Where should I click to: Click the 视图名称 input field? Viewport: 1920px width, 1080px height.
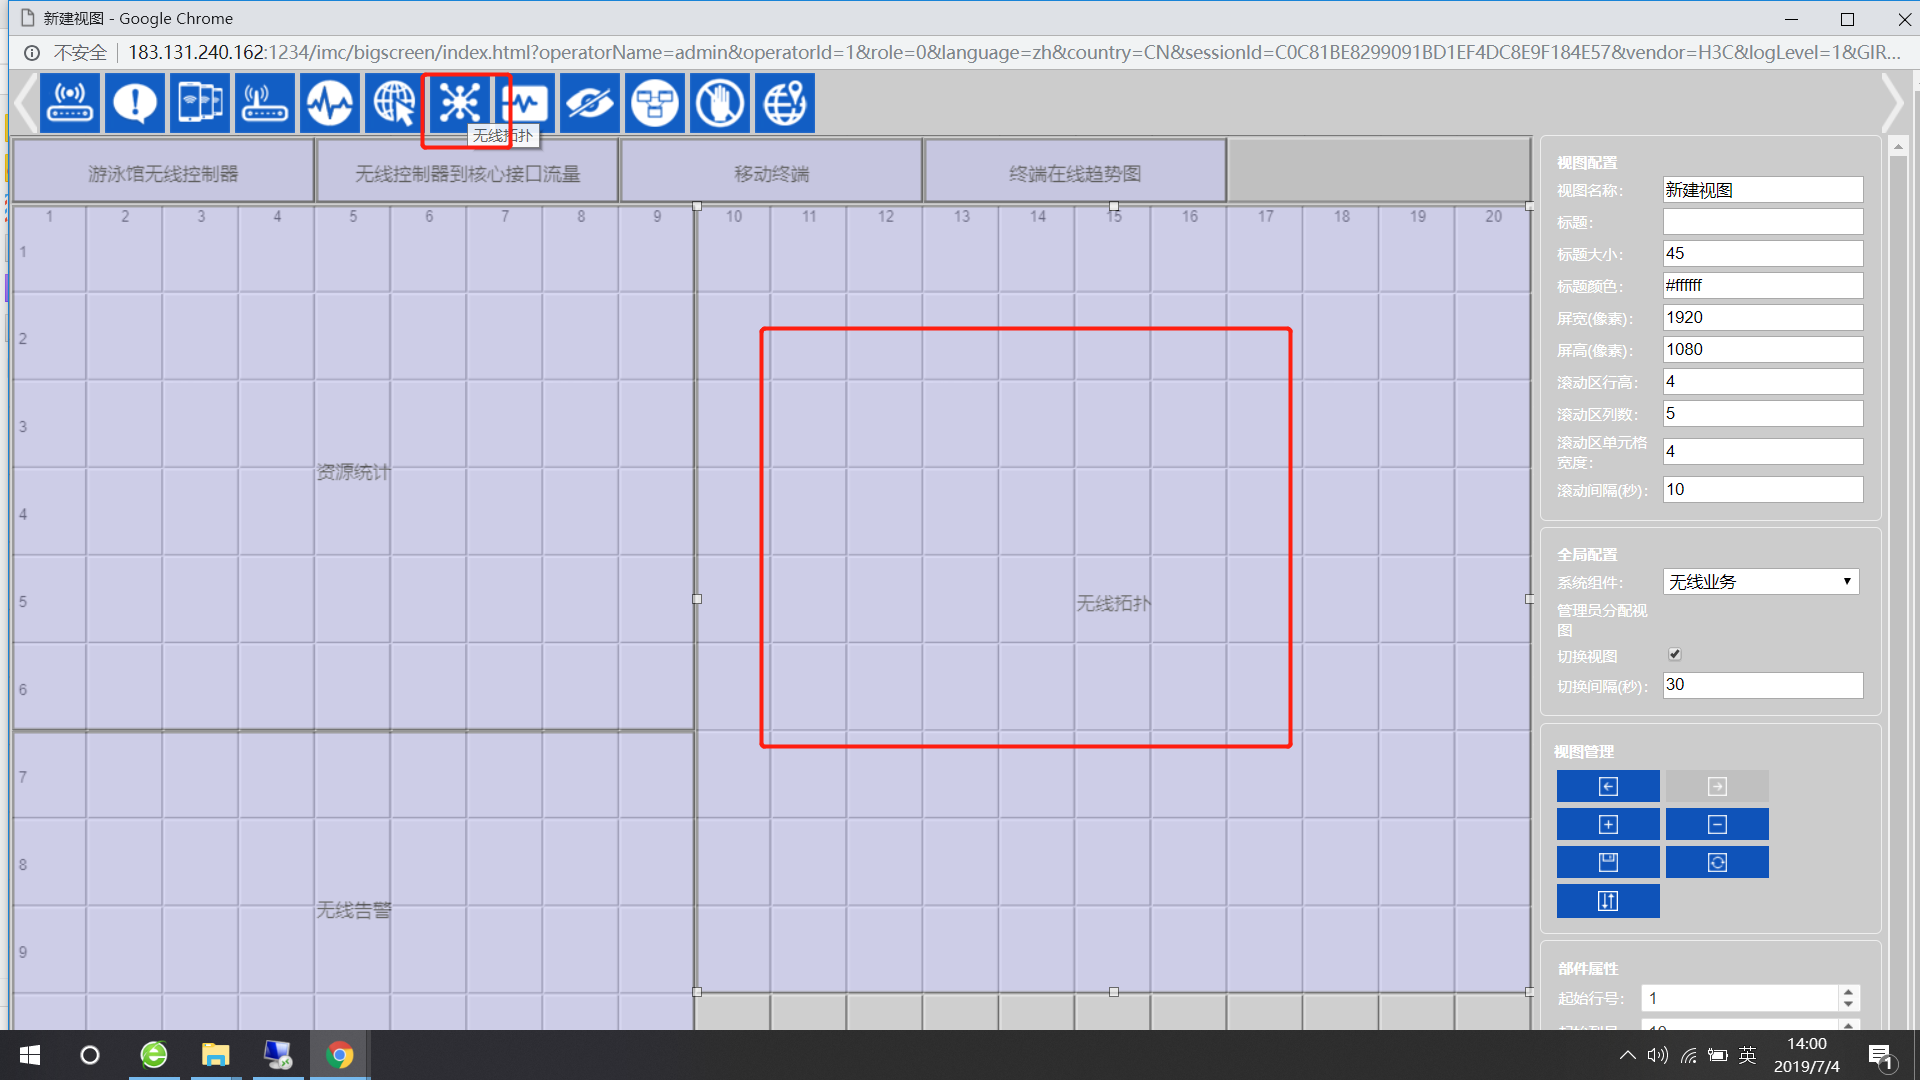(x=1762, y=190)
